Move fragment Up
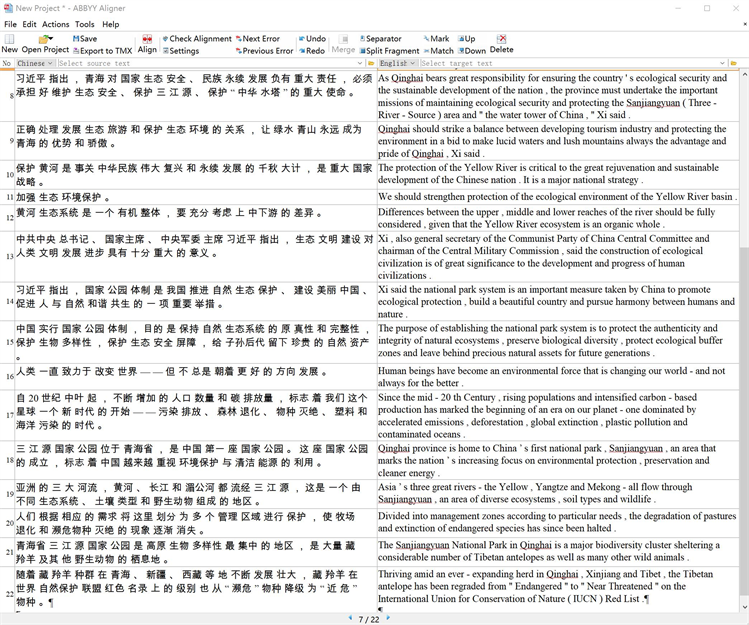The image size is (749, 625). pos(465,39)
